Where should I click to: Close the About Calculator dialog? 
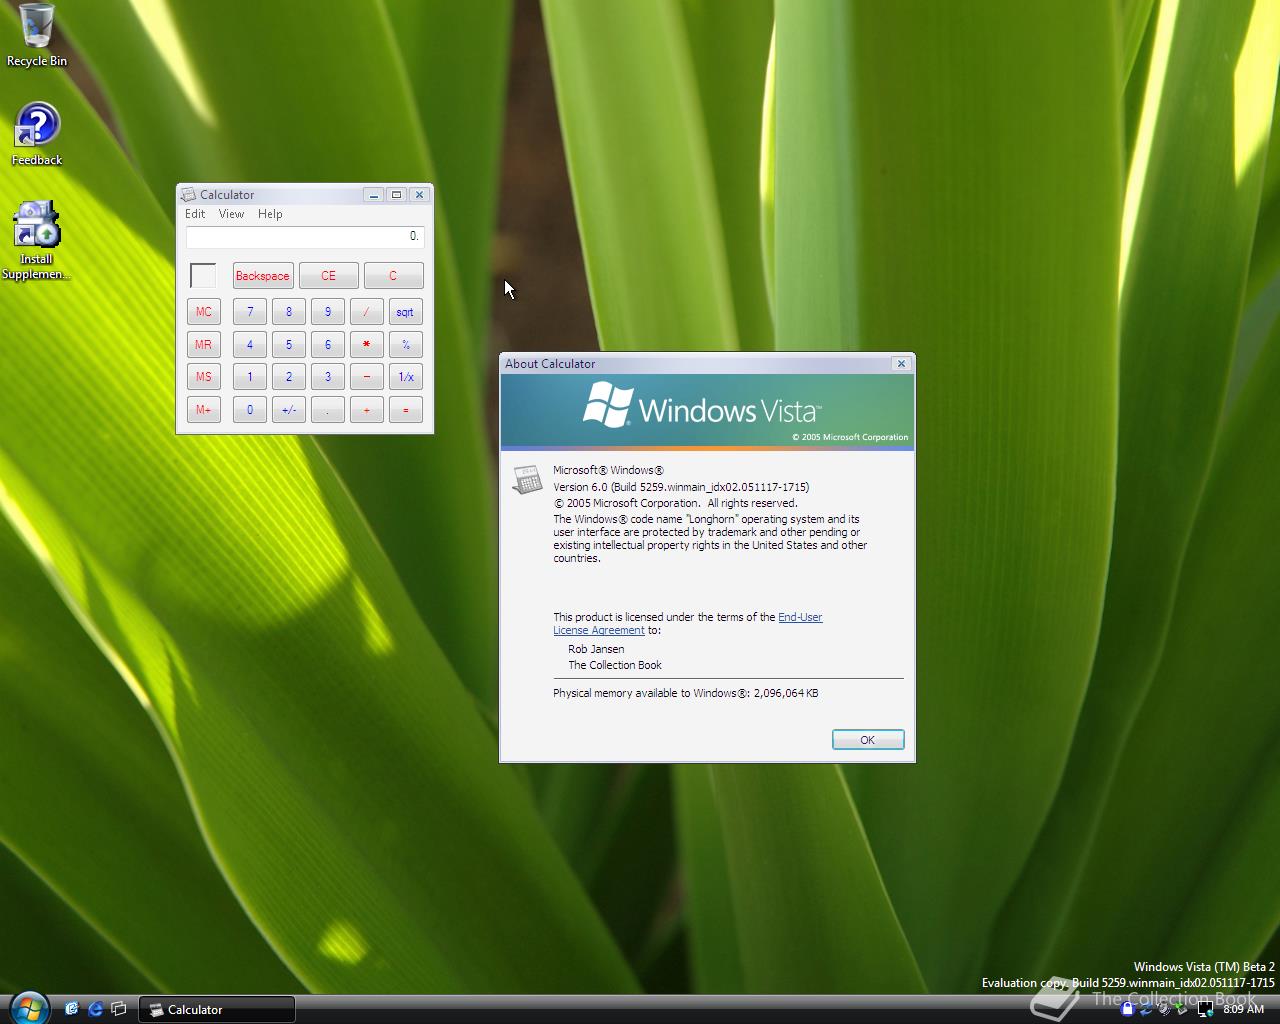901,364
